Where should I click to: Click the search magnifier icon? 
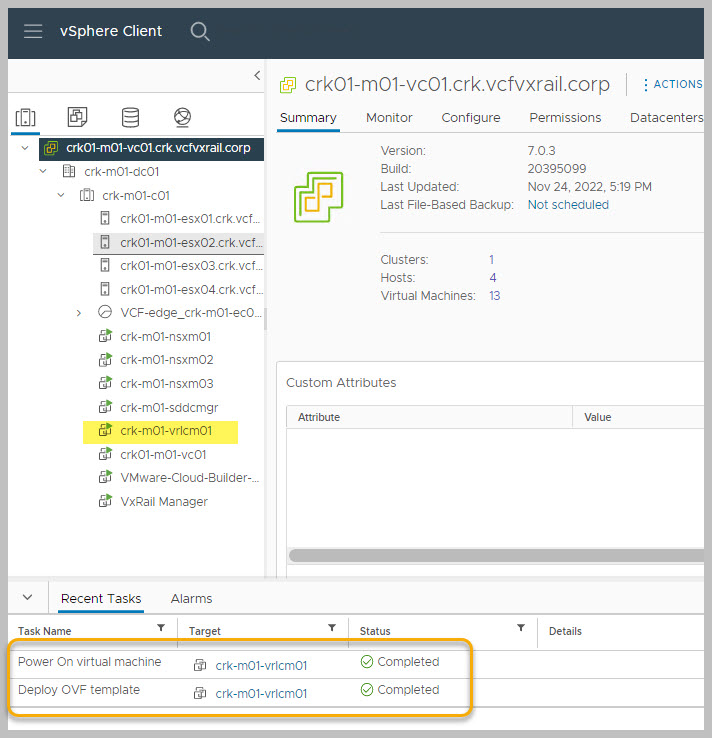coord(200,31)
